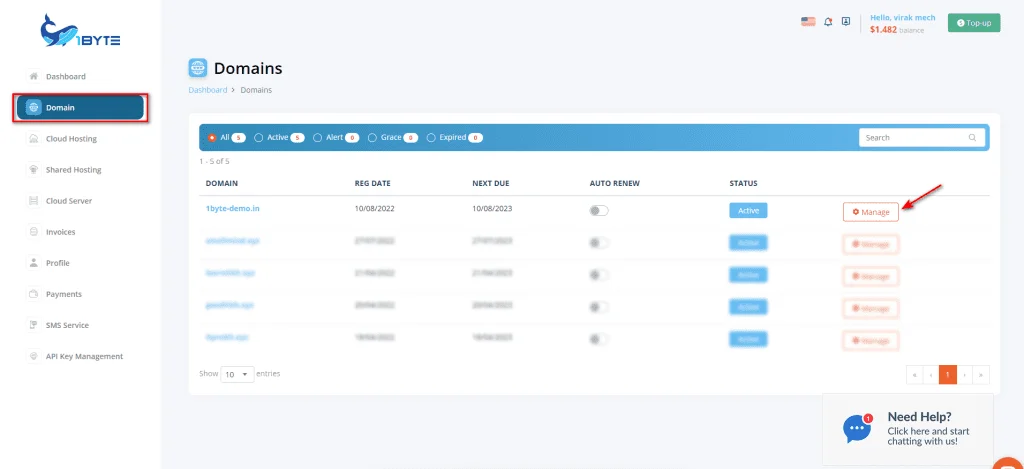Select the Grace filter radio button
Screen dimensions: 1024x469
point(373,138)
